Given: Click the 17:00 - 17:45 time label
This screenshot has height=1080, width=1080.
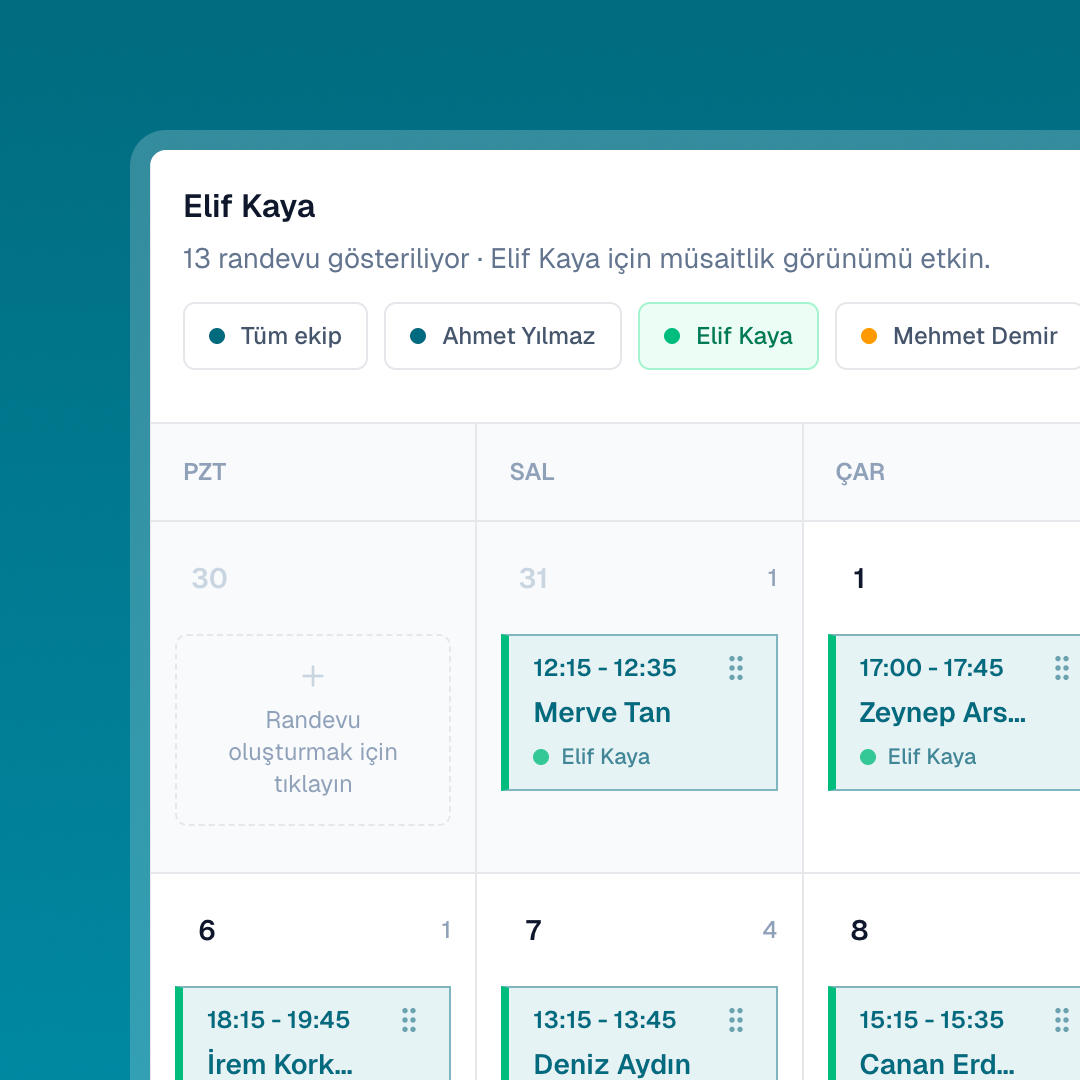Looking at the screenshot, I should click(x=931, y=668).
